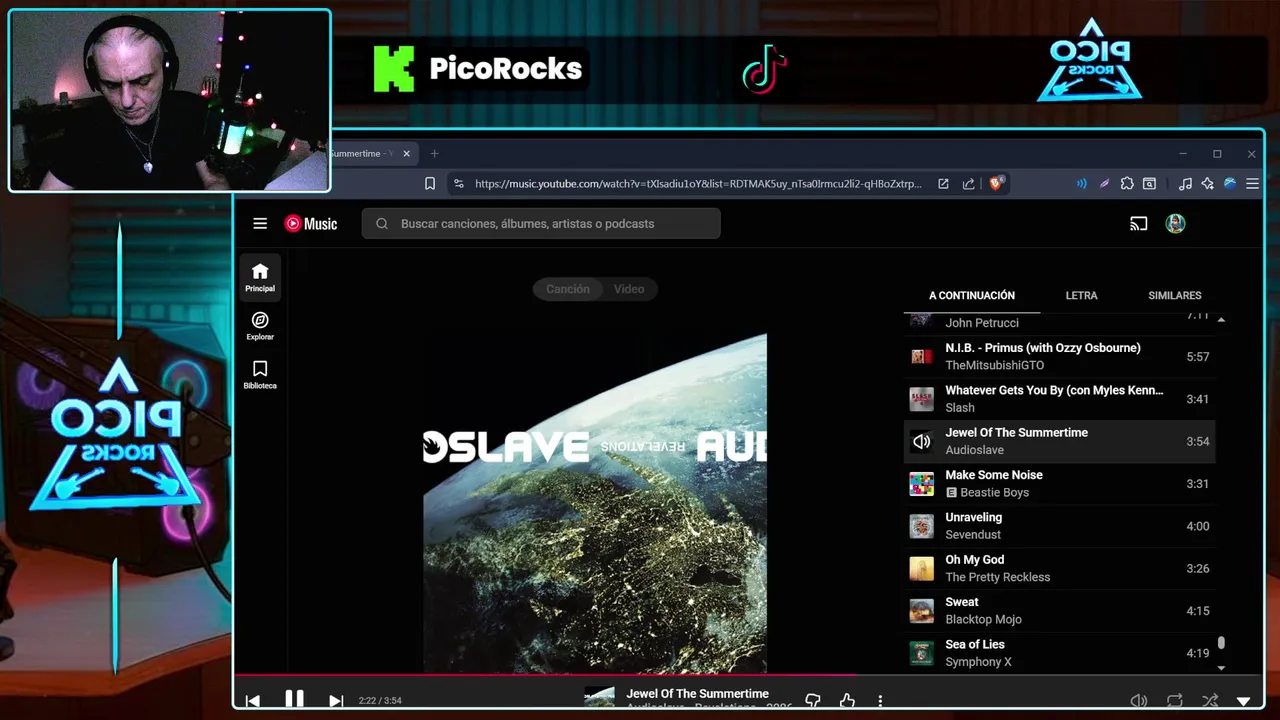The height and width of the screenshot is (720, 1280).
Task: Click the player bar album thumbnail
Action: coord(599,698)
